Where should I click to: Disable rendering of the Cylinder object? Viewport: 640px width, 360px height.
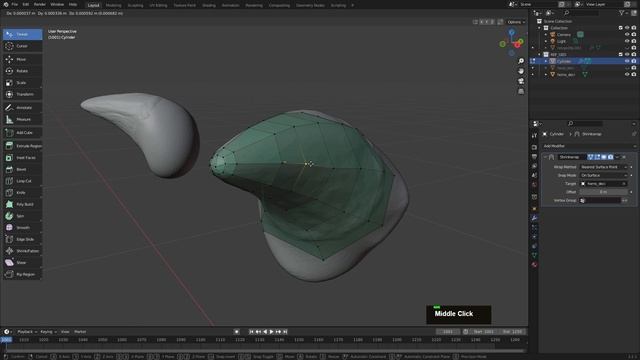tap(634, 61)
